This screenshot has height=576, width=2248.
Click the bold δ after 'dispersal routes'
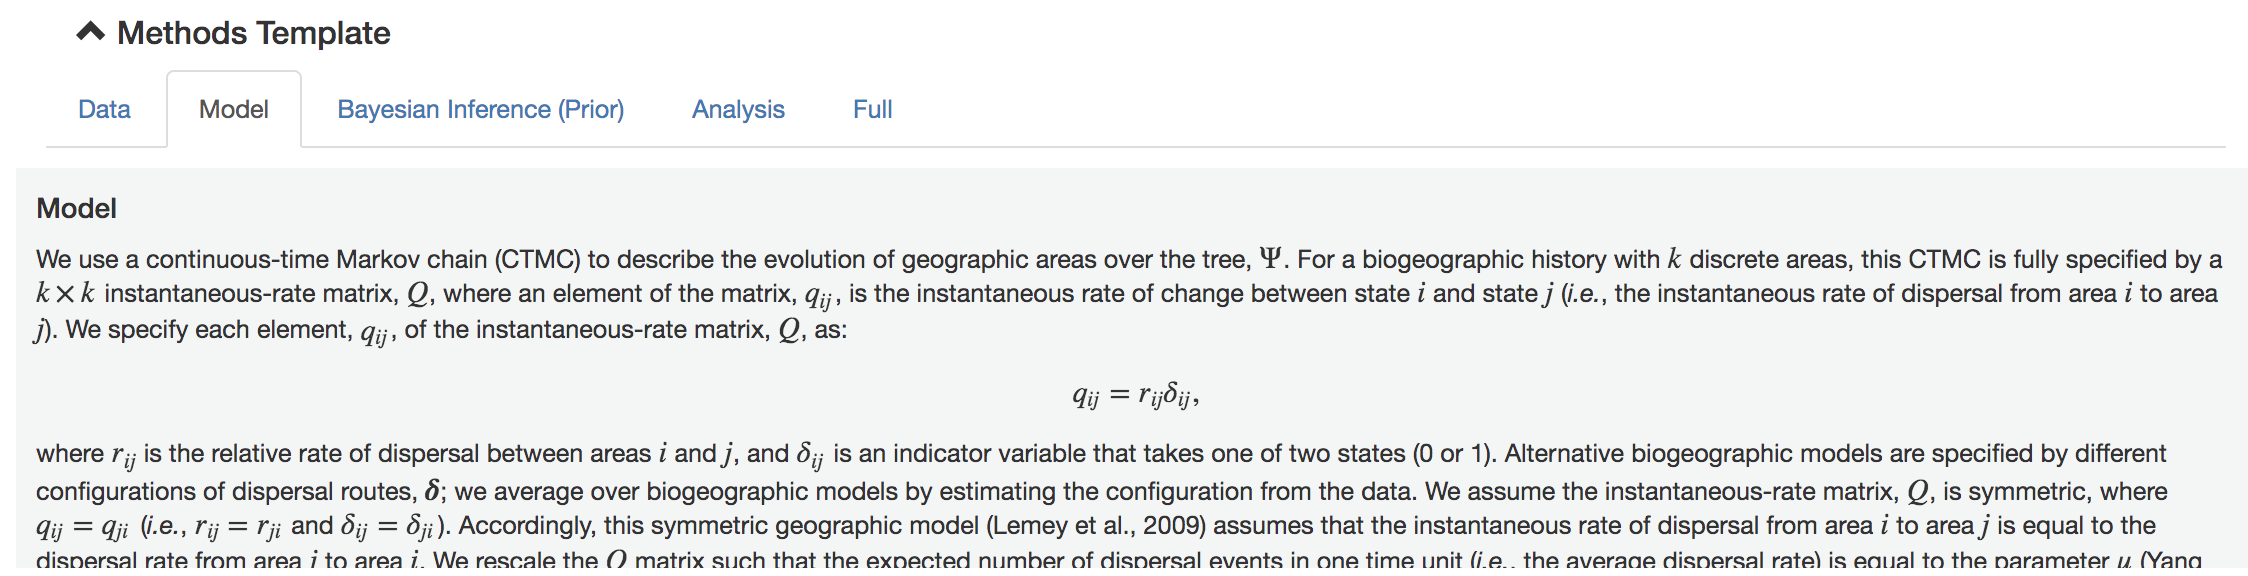[432, 491]
